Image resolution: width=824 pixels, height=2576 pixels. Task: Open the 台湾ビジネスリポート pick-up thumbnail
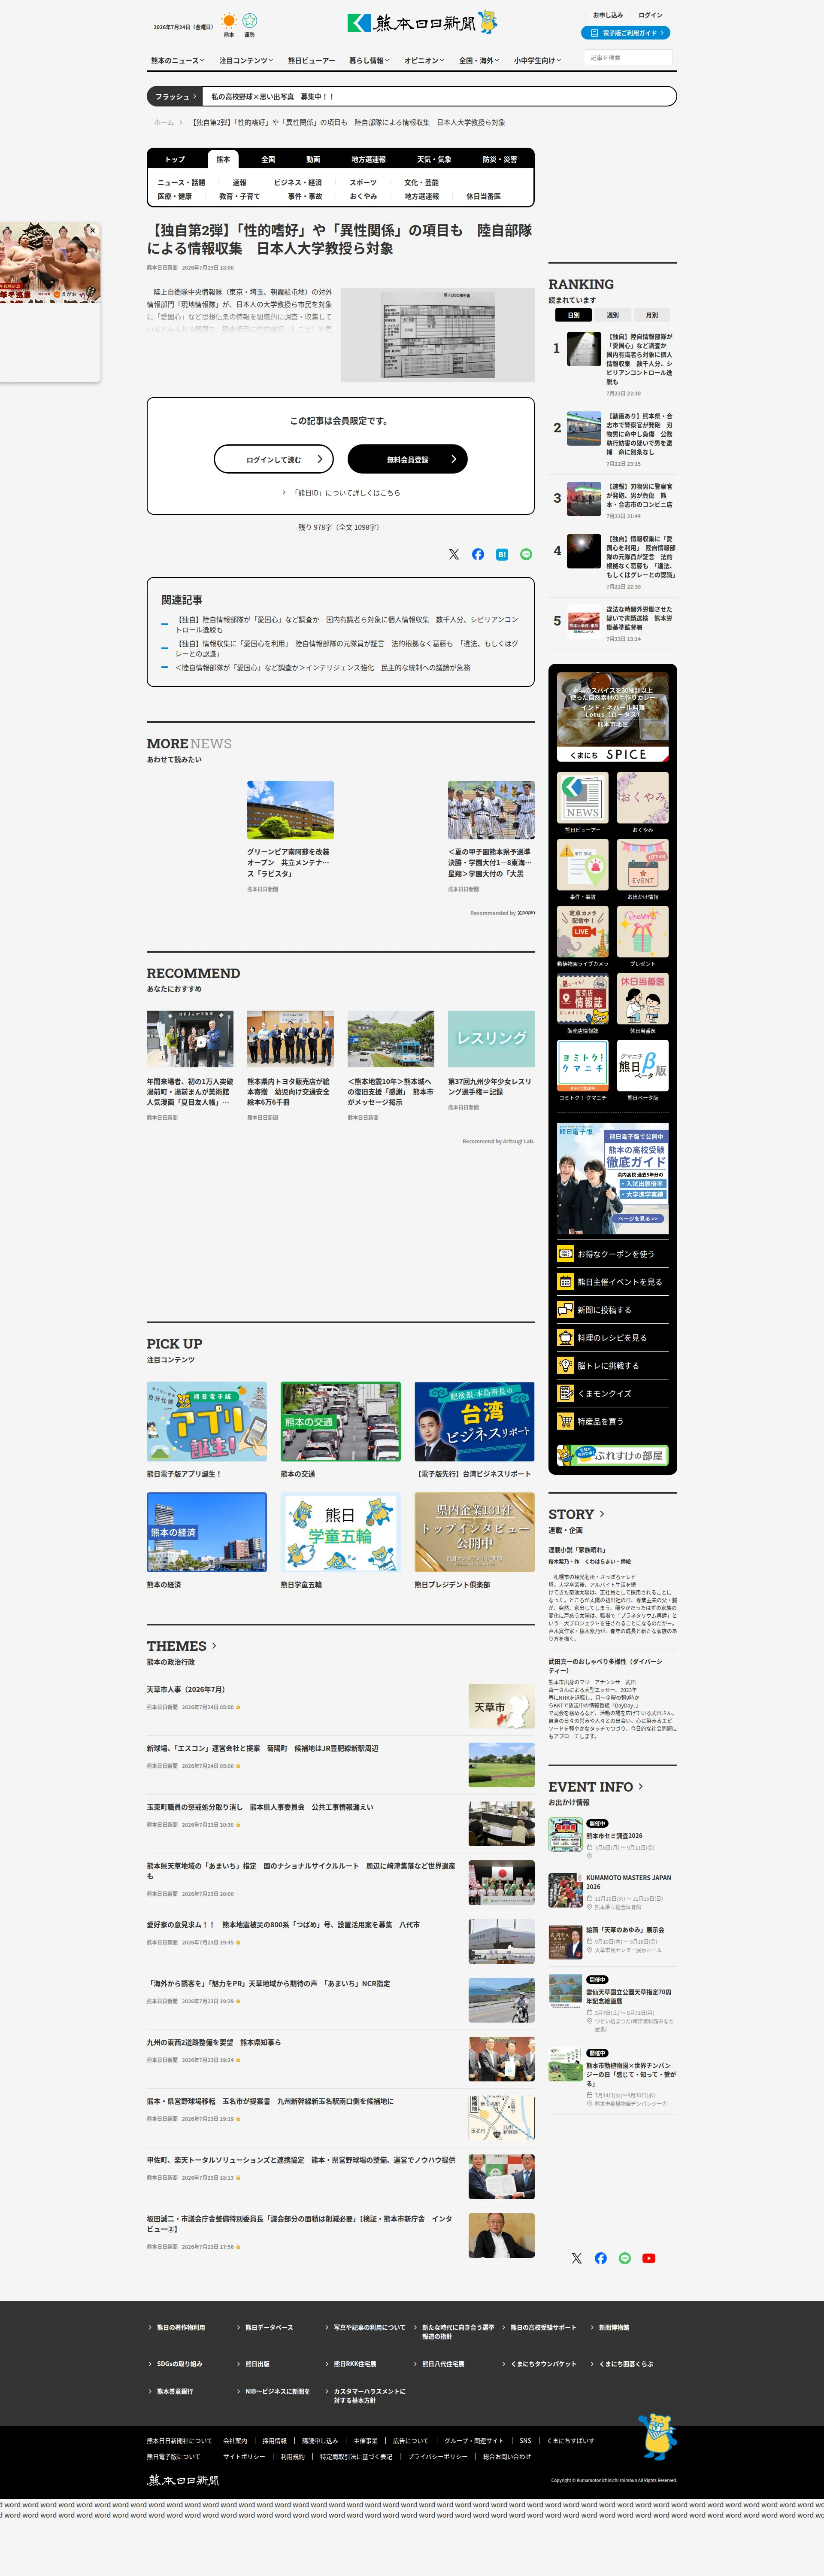(475, 1421)
